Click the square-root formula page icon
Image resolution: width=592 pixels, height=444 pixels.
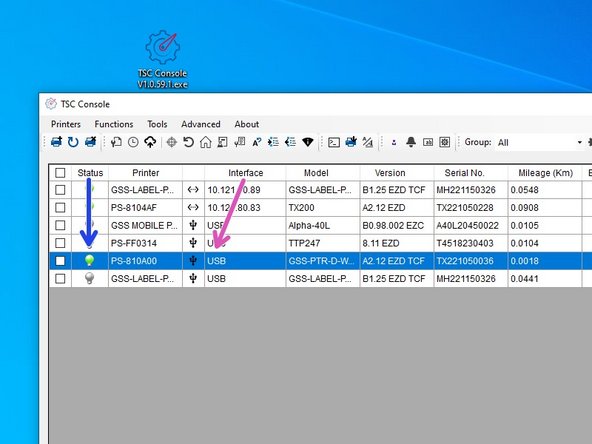point(239,142)
